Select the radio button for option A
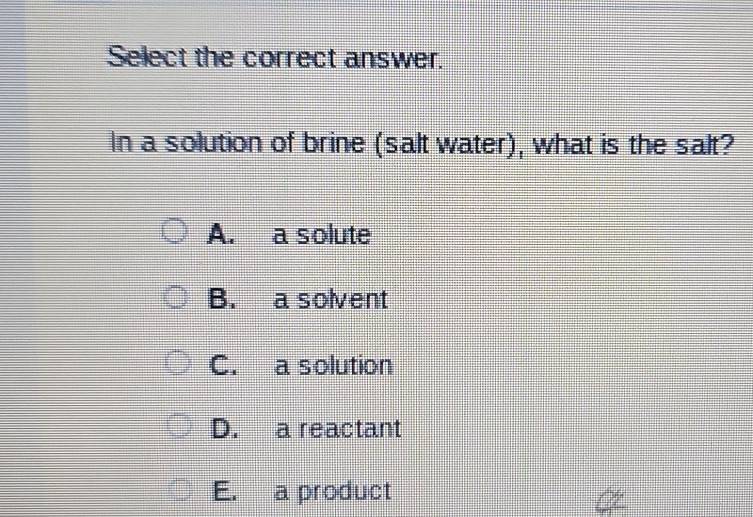Viewport: 753px width, 517px height. [x=176, y=235]
